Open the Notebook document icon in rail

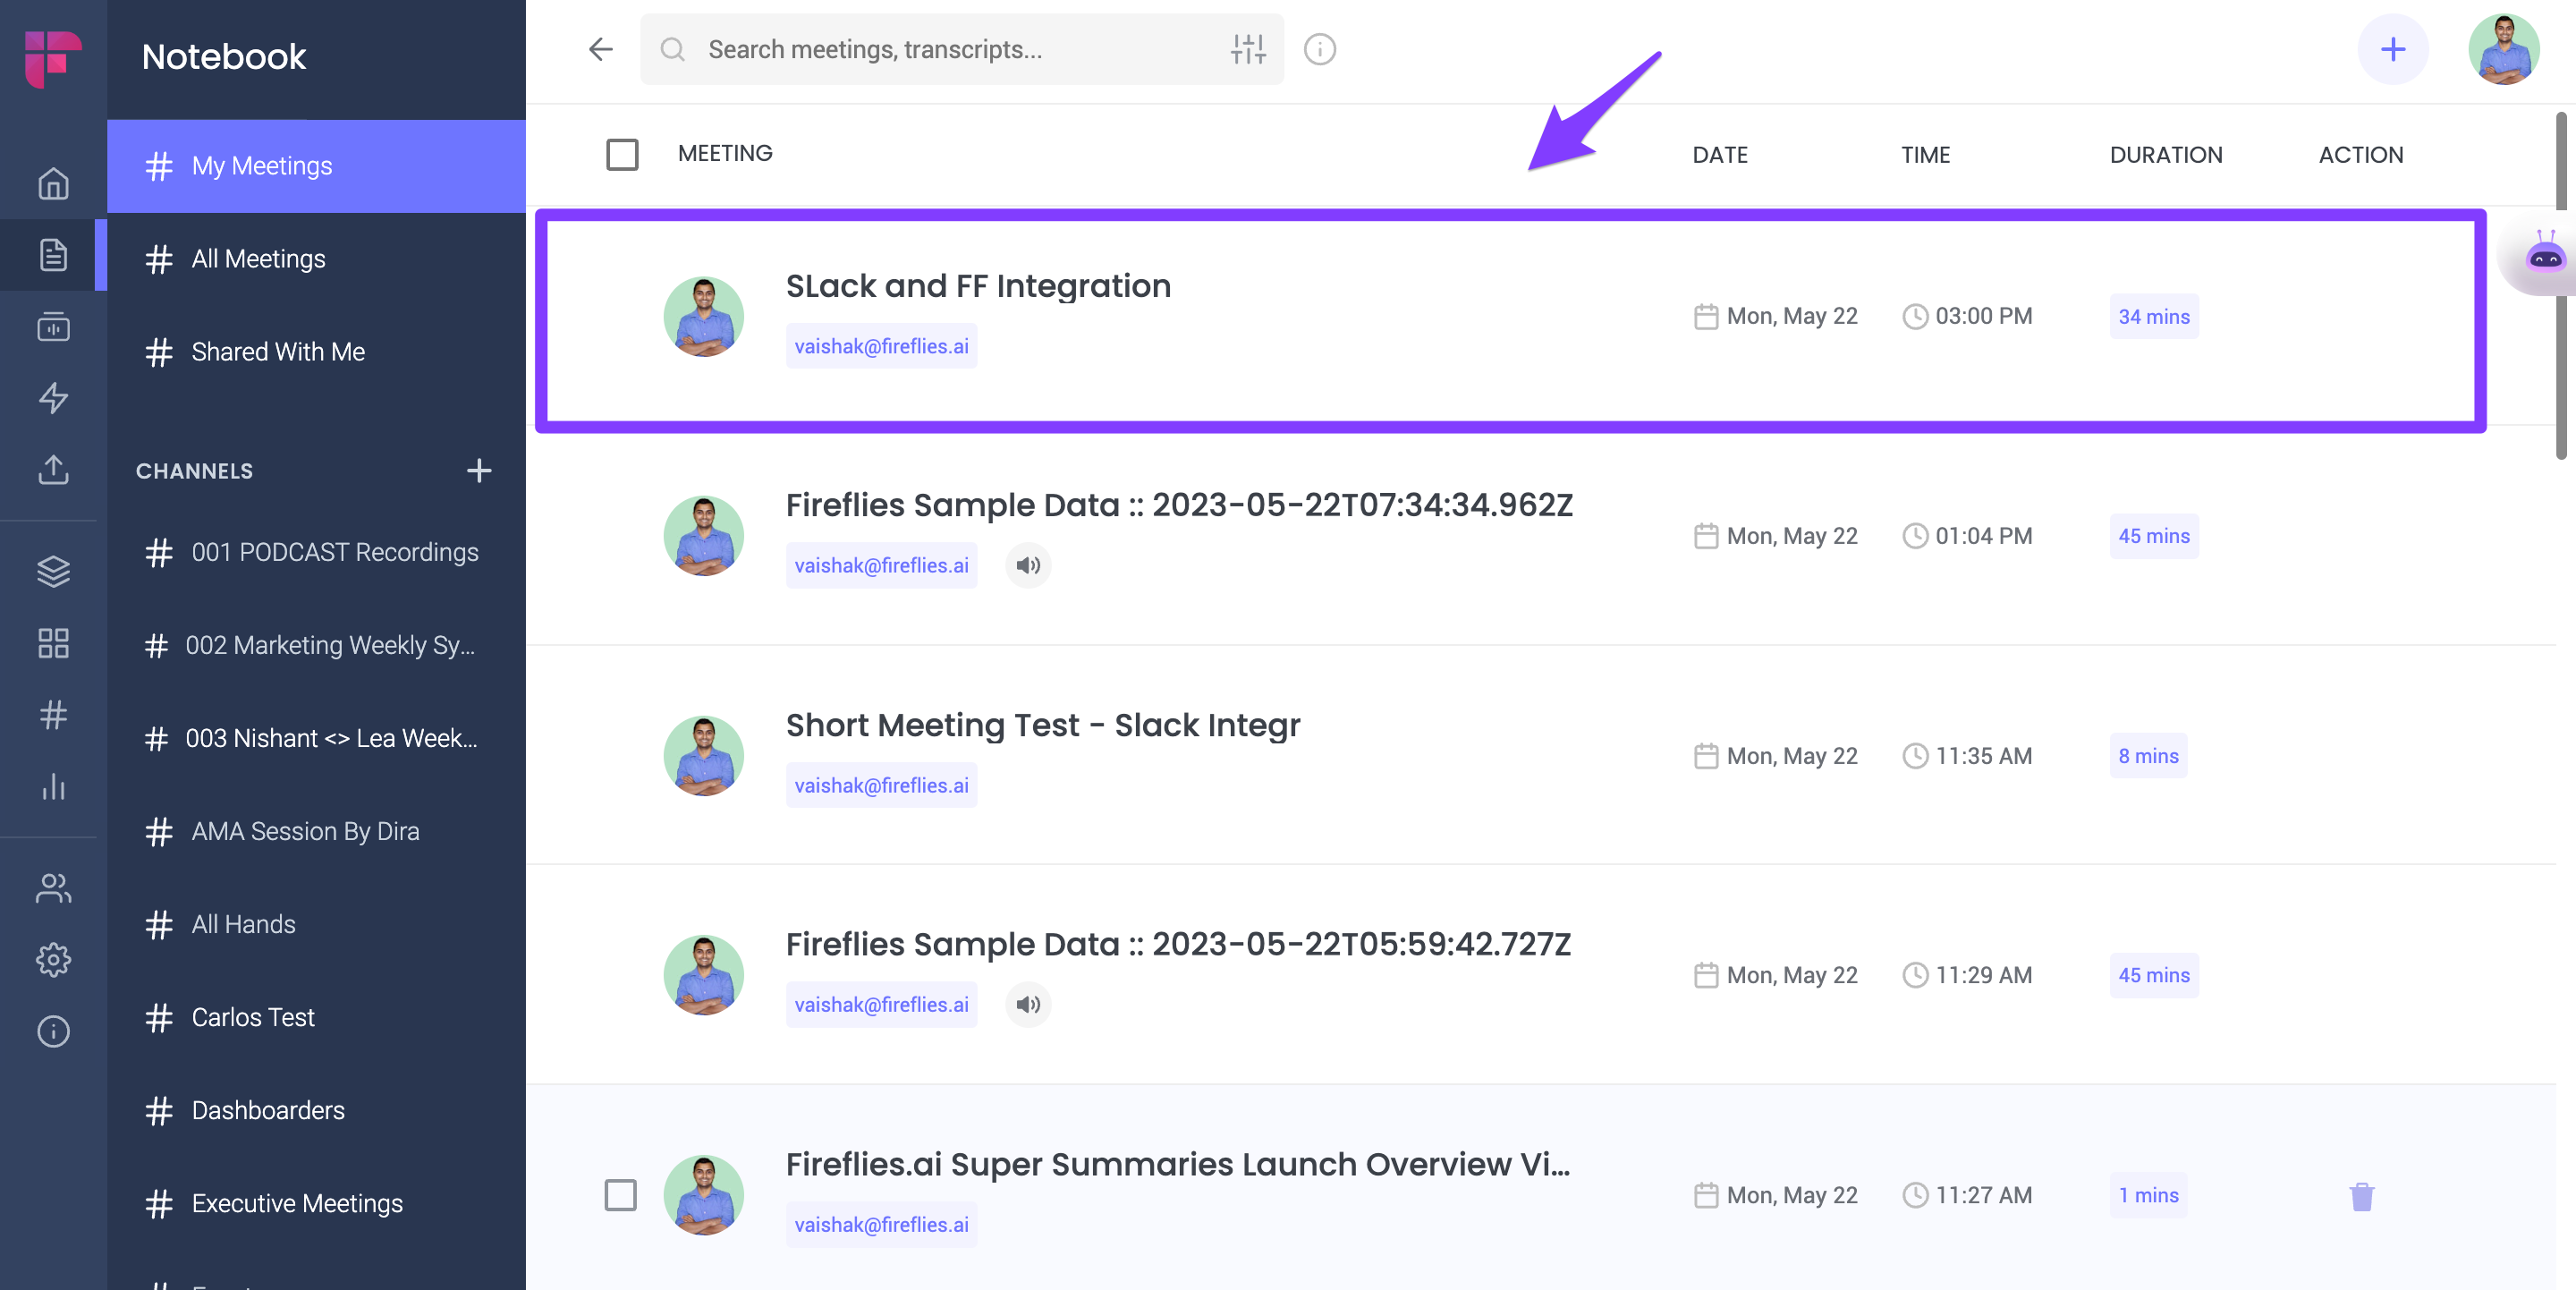53,255
